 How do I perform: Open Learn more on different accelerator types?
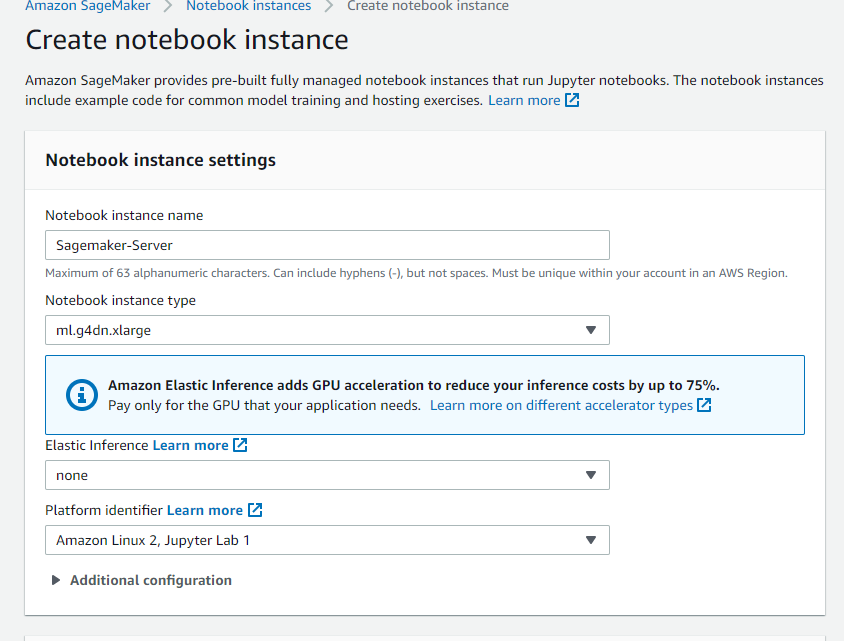[561, 405]
